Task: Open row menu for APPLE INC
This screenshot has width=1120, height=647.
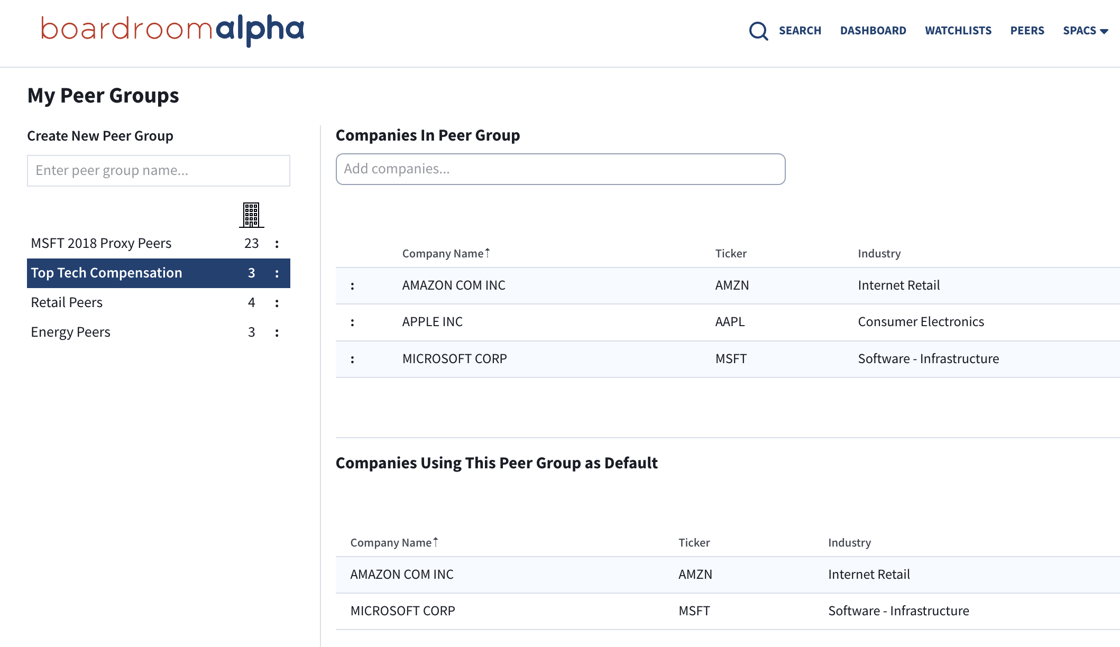Action: (352, 322)
